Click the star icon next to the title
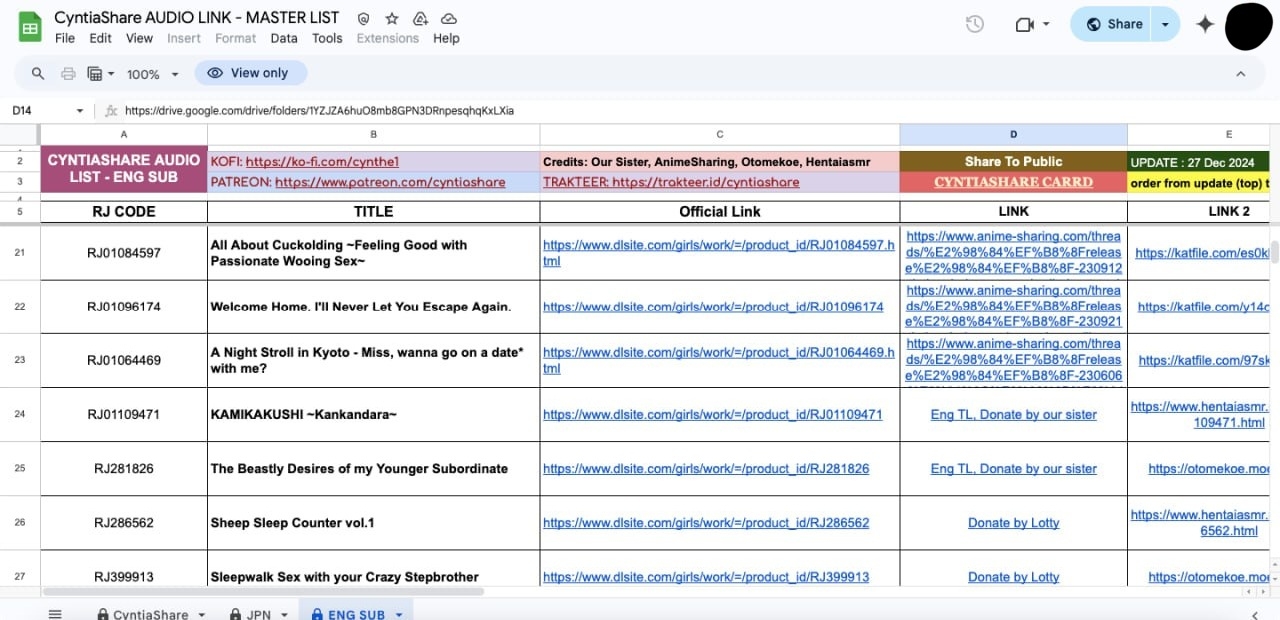Viewport: 1280px width, 620px height. click(x=392, y=19)
